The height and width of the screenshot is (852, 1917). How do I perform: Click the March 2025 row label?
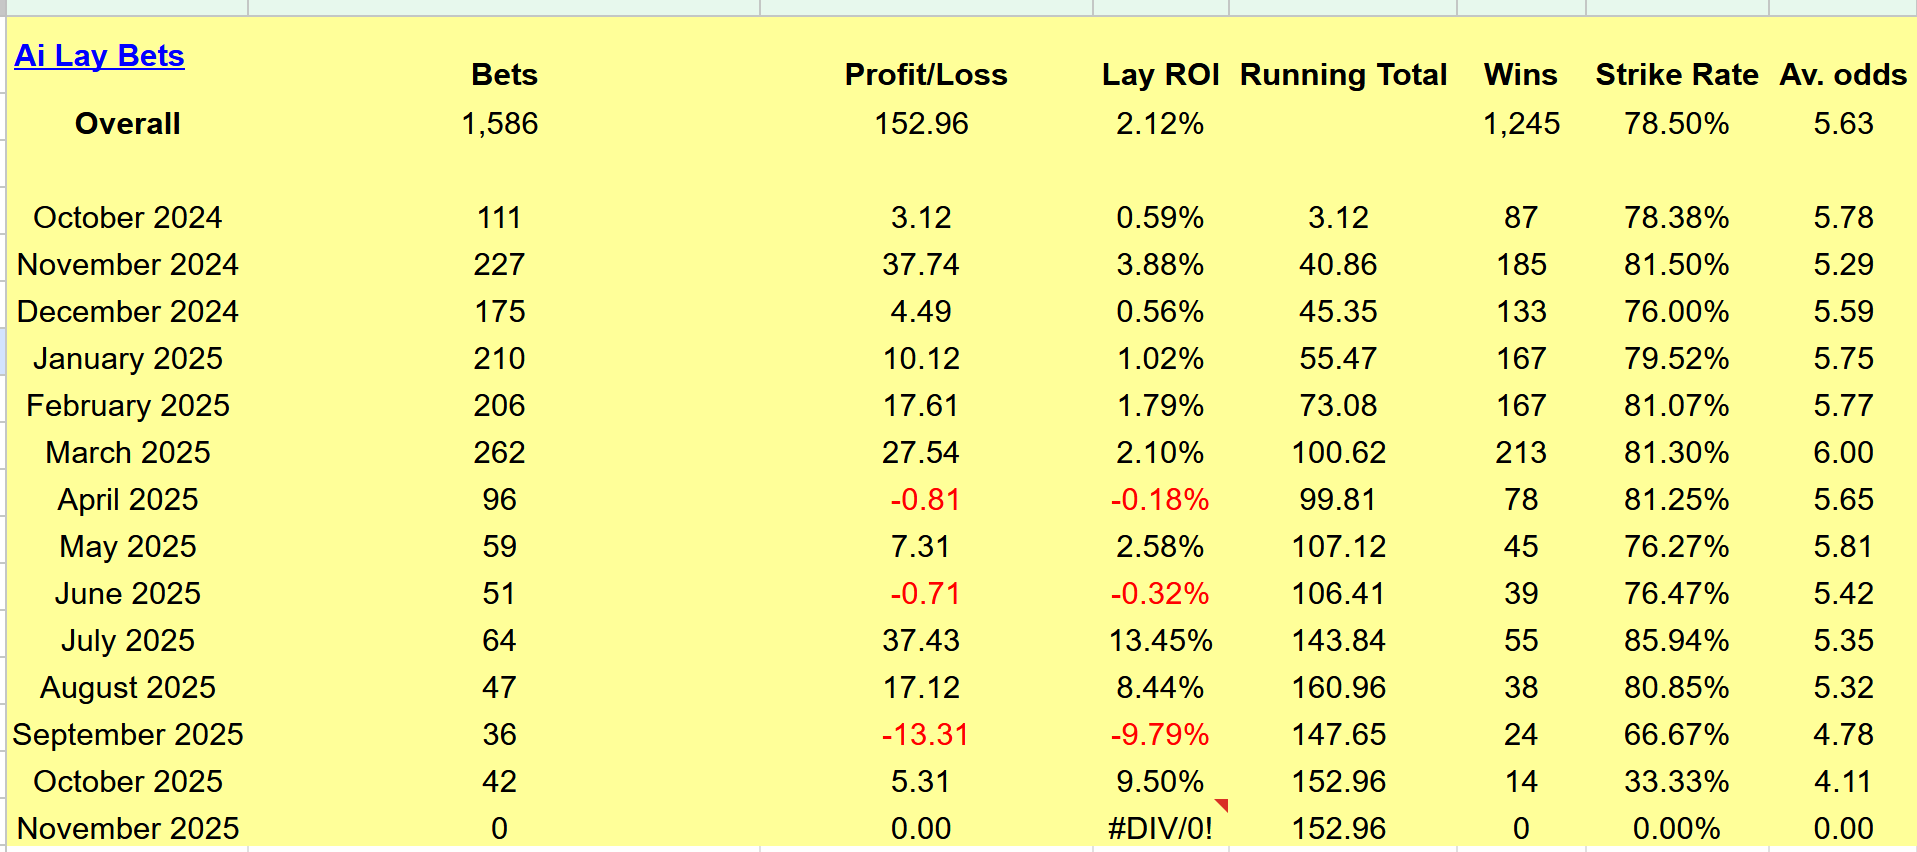[x=128, y=453]
